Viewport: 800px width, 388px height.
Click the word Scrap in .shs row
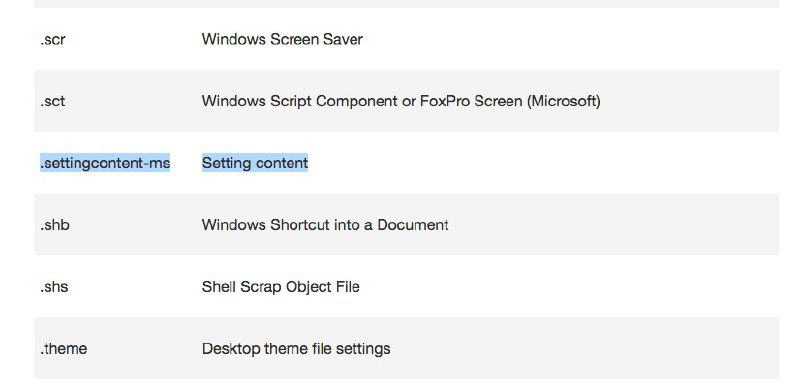(x=251, y=287)
